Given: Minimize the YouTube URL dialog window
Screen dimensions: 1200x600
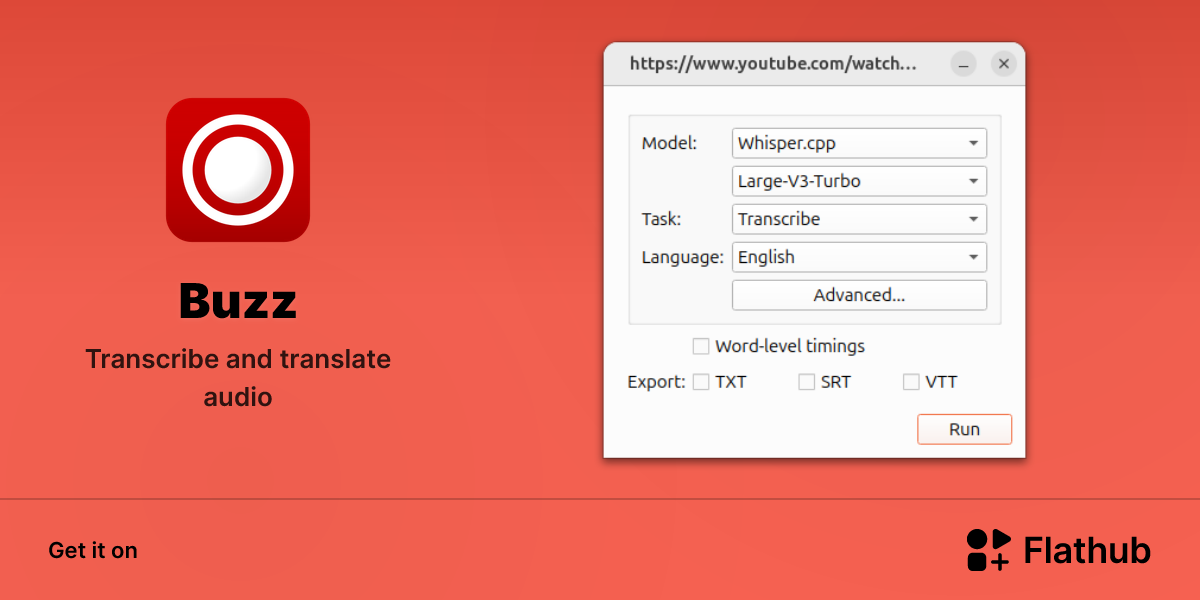Looking at the screenshot, I should (x=964, y=64).
